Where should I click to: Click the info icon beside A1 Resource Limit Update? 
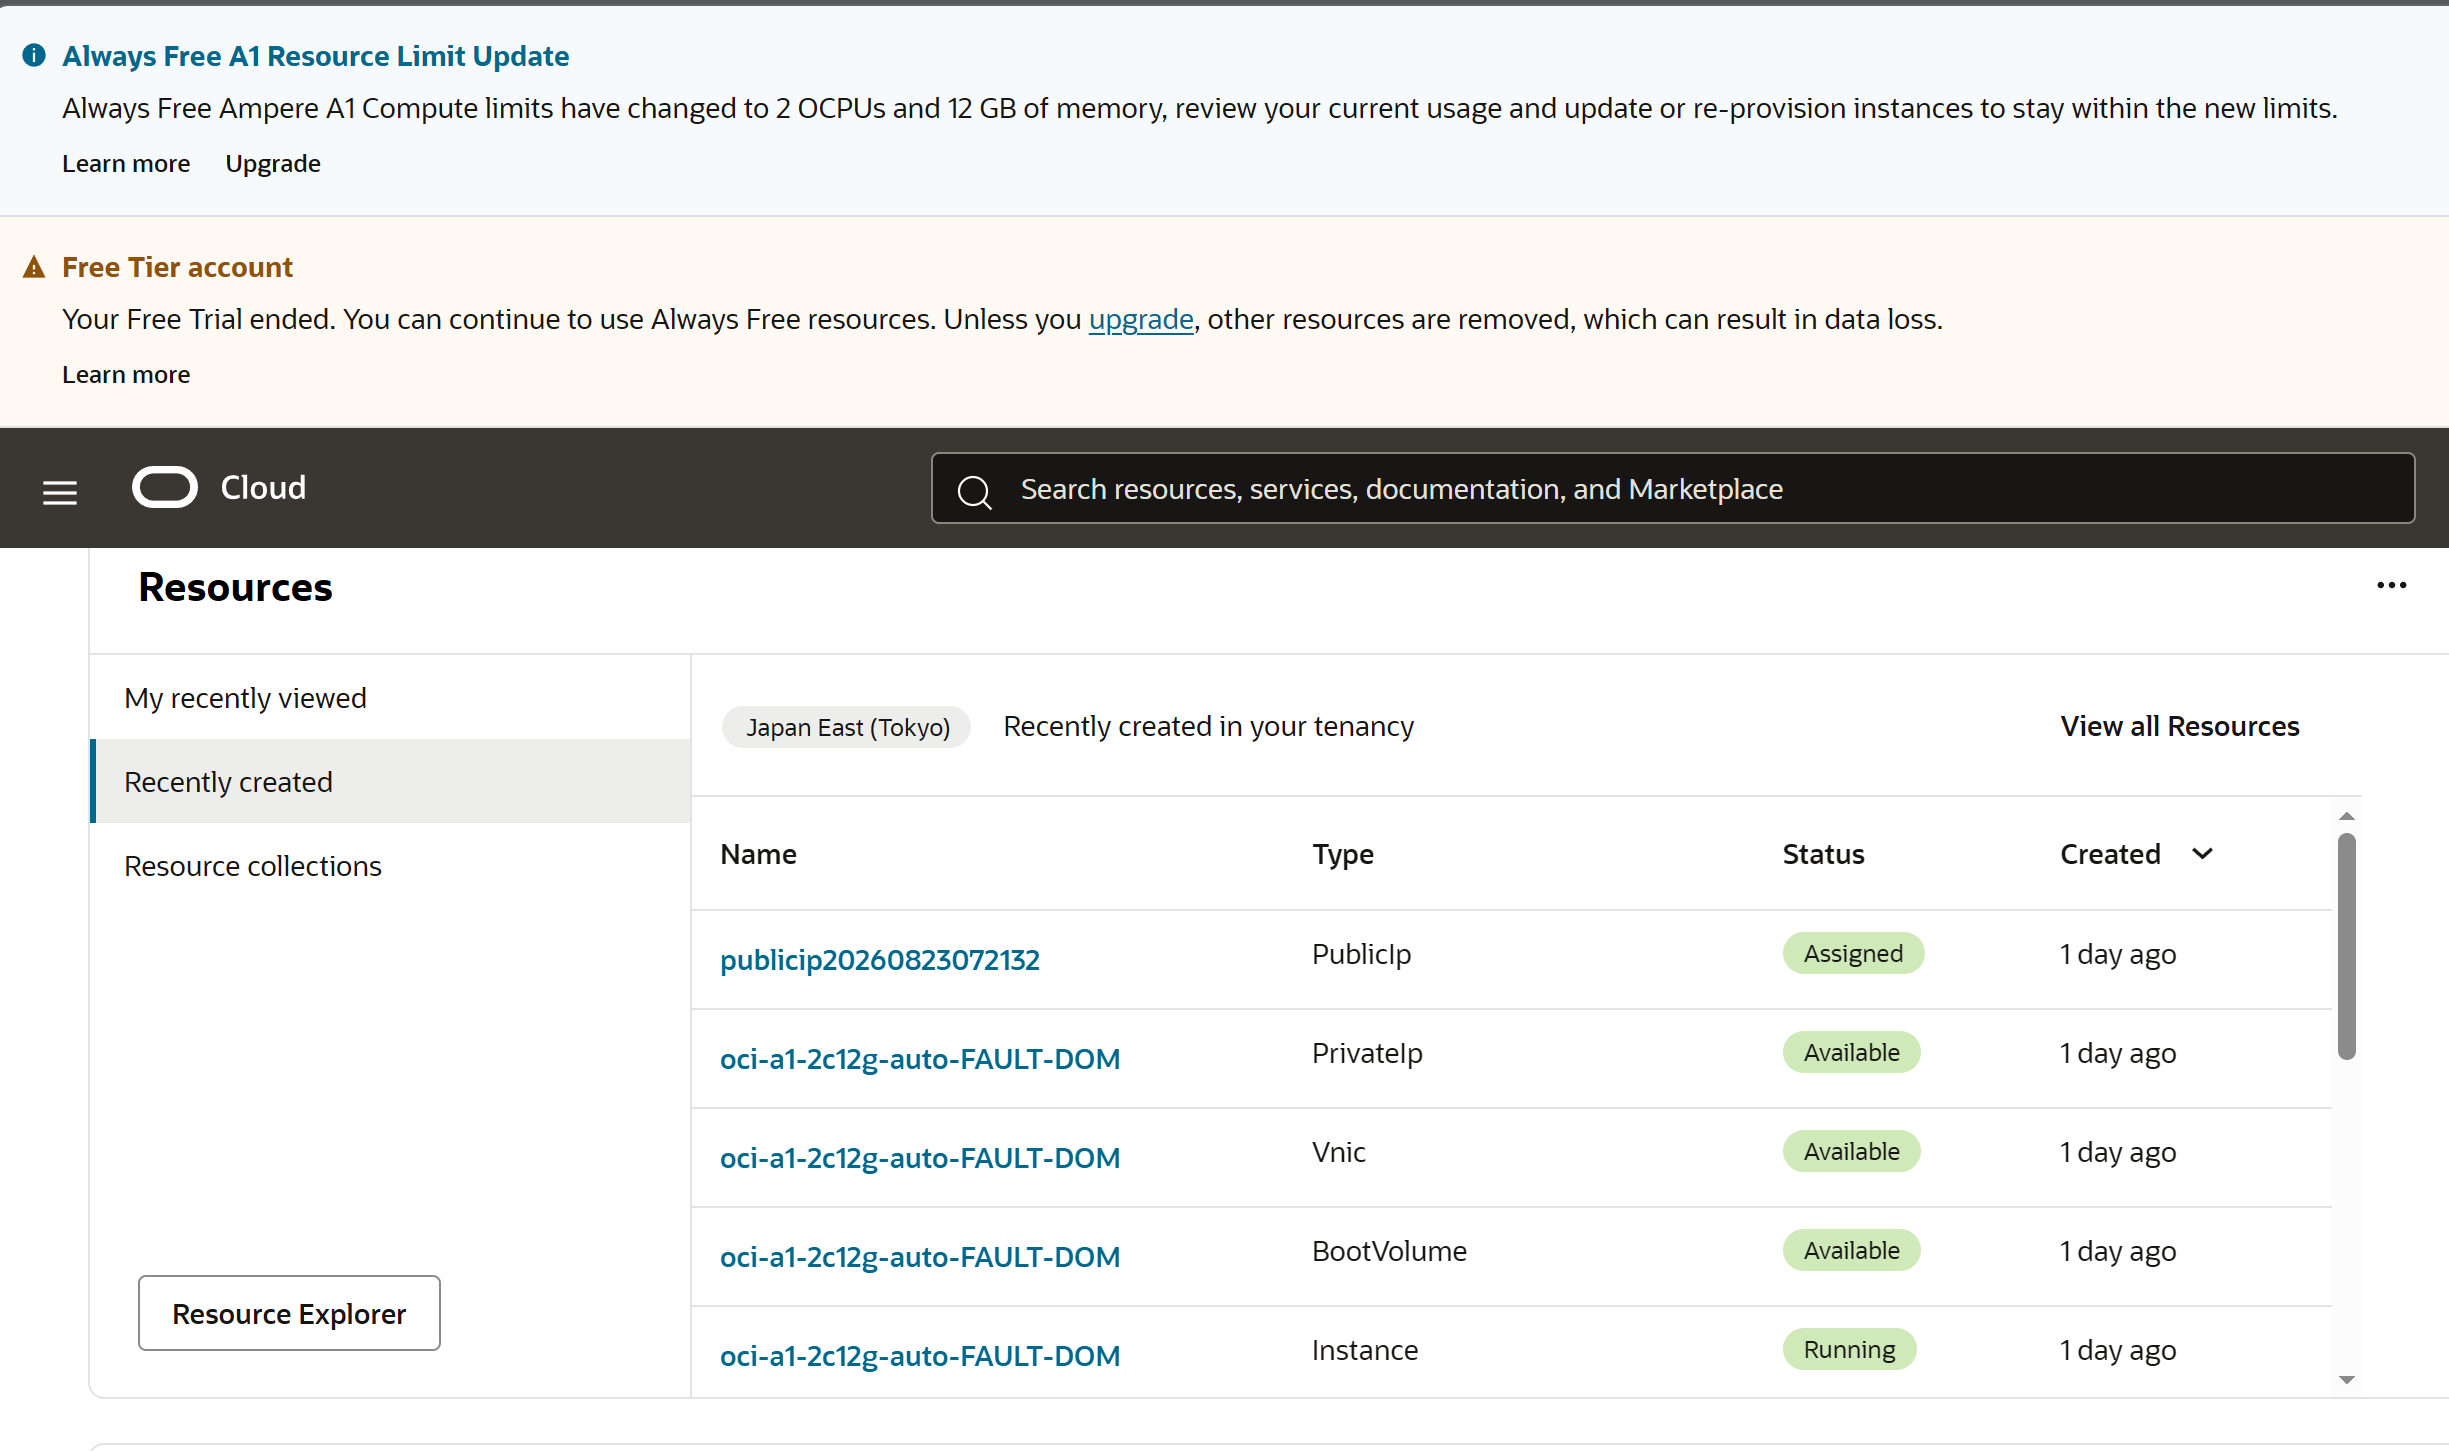click(34, 55)
